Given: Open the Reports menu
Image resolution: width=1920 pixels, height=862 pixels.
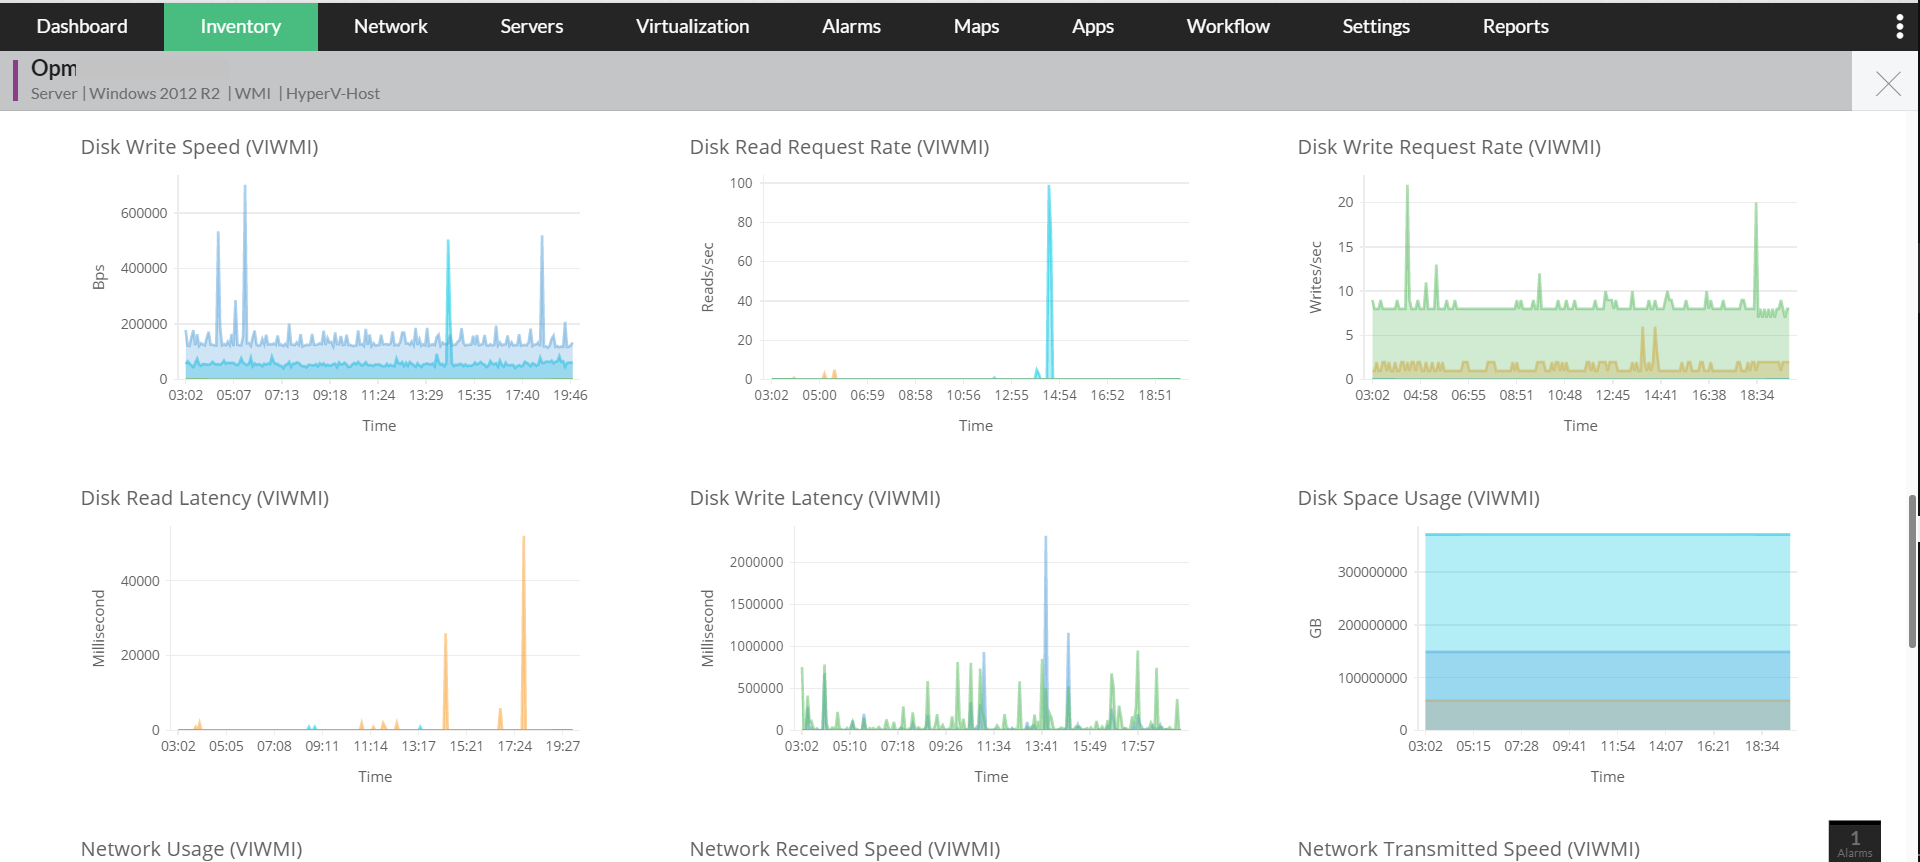Looking at the screenshot, I should coord(1516,26).
